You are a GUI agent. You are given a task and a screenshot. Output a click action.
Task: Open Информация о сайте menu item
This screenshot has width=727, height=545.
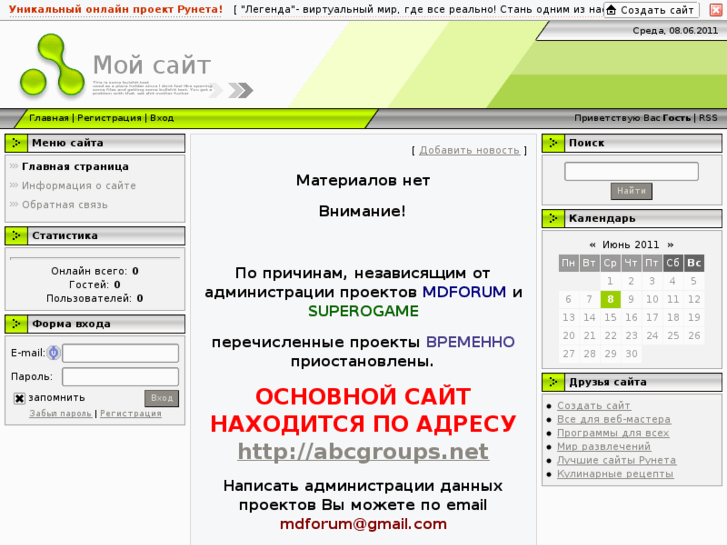(x=79, y=186)
